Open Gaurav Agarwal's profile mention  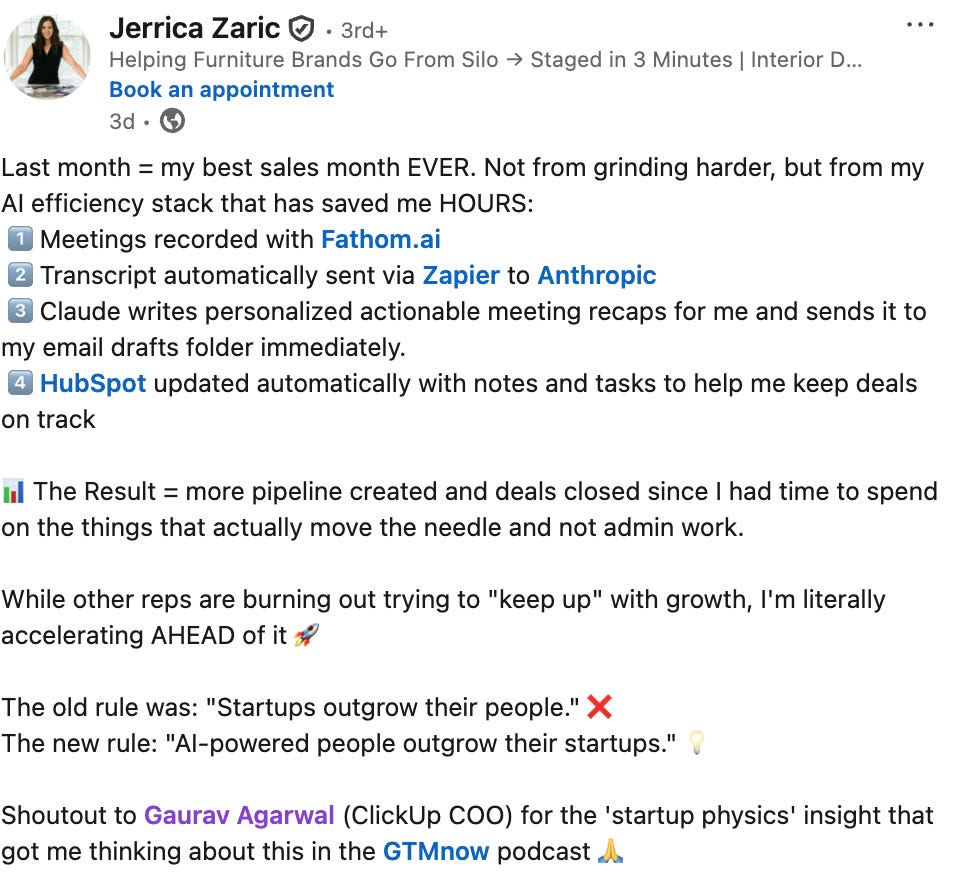coord(239,815)
